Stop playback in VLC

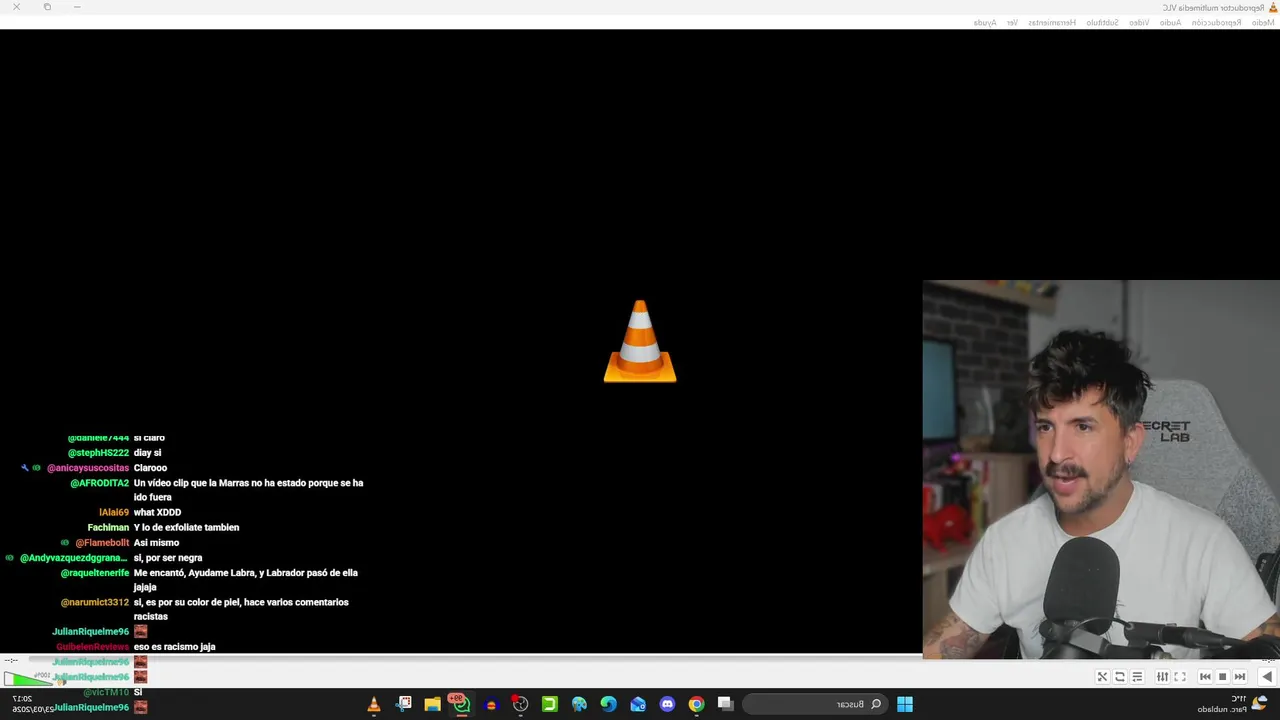click(x=1222, y=677)
